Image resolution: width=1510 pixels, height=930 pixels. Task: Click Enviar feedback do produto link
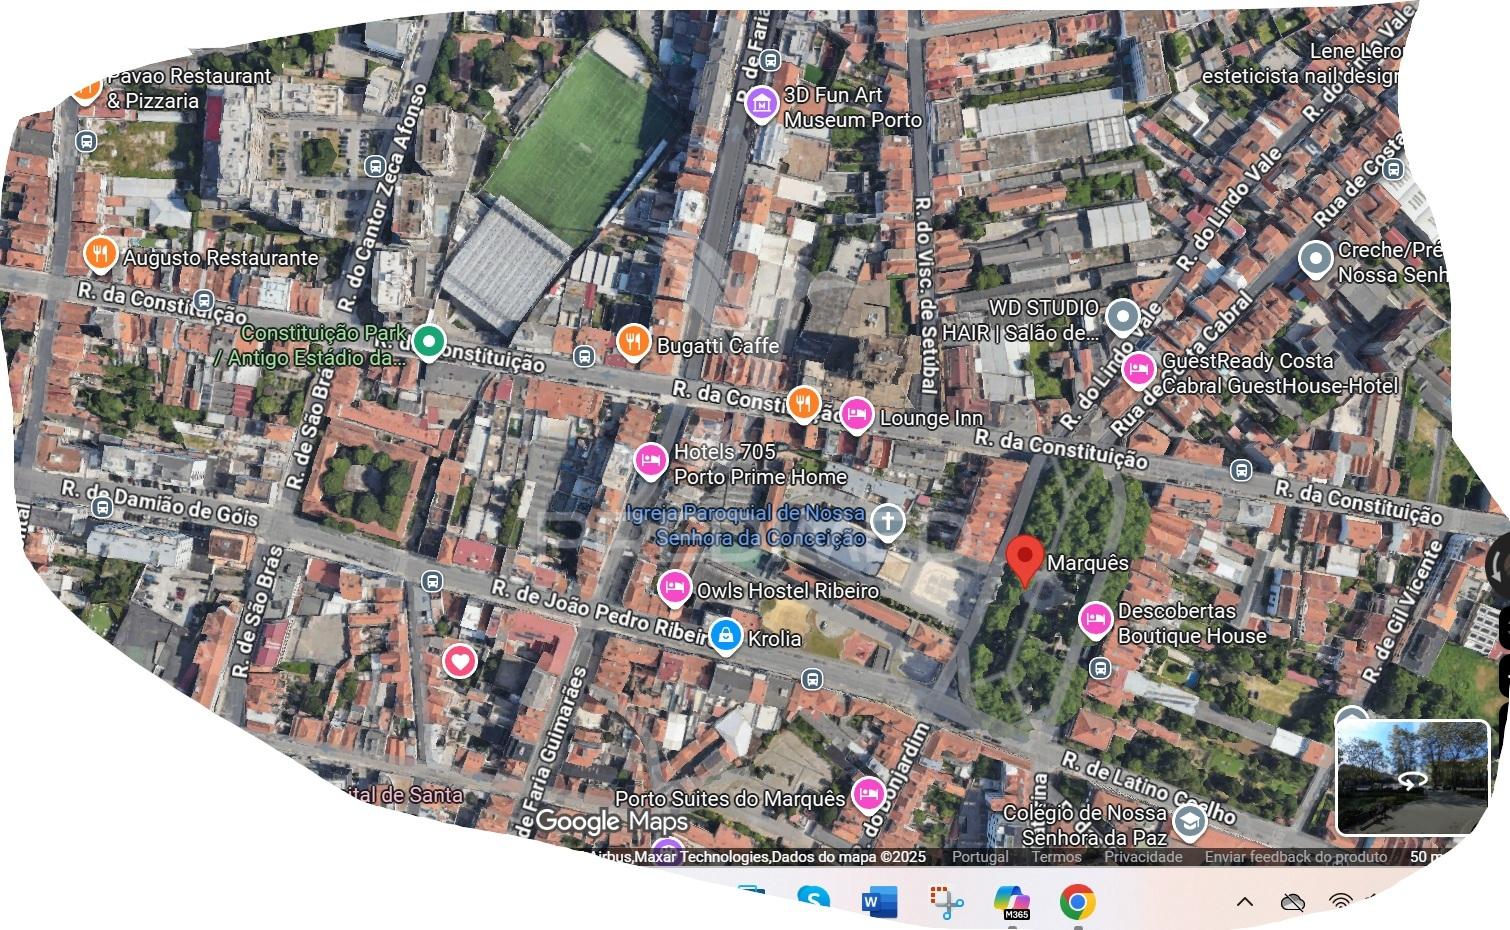1295,857
